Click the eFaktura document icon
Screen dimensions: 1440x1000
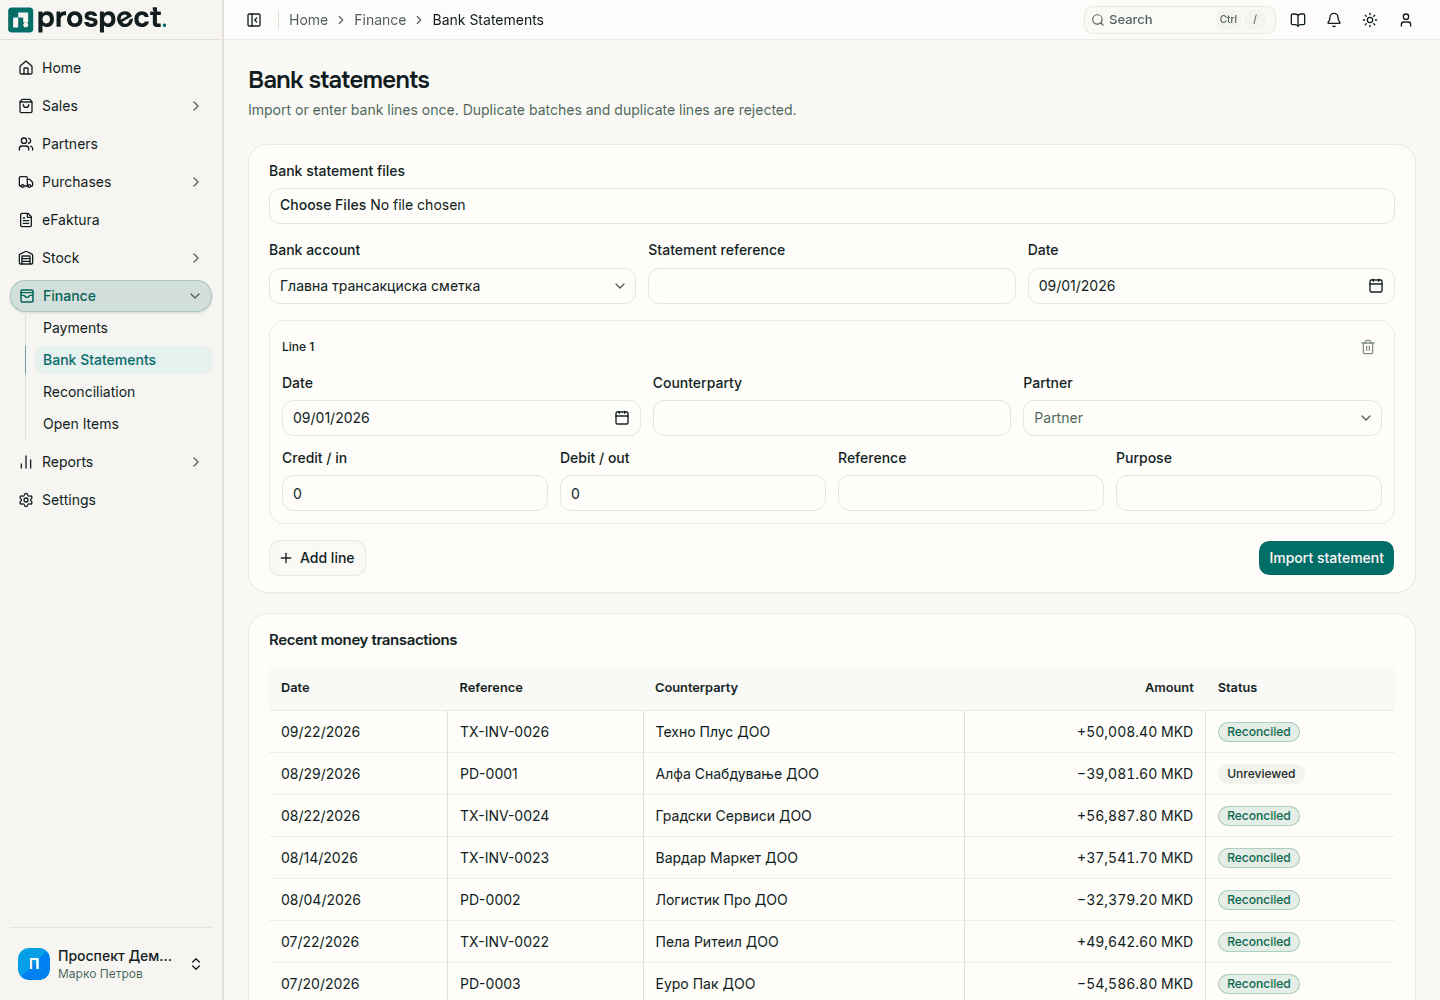click(26, 220)
